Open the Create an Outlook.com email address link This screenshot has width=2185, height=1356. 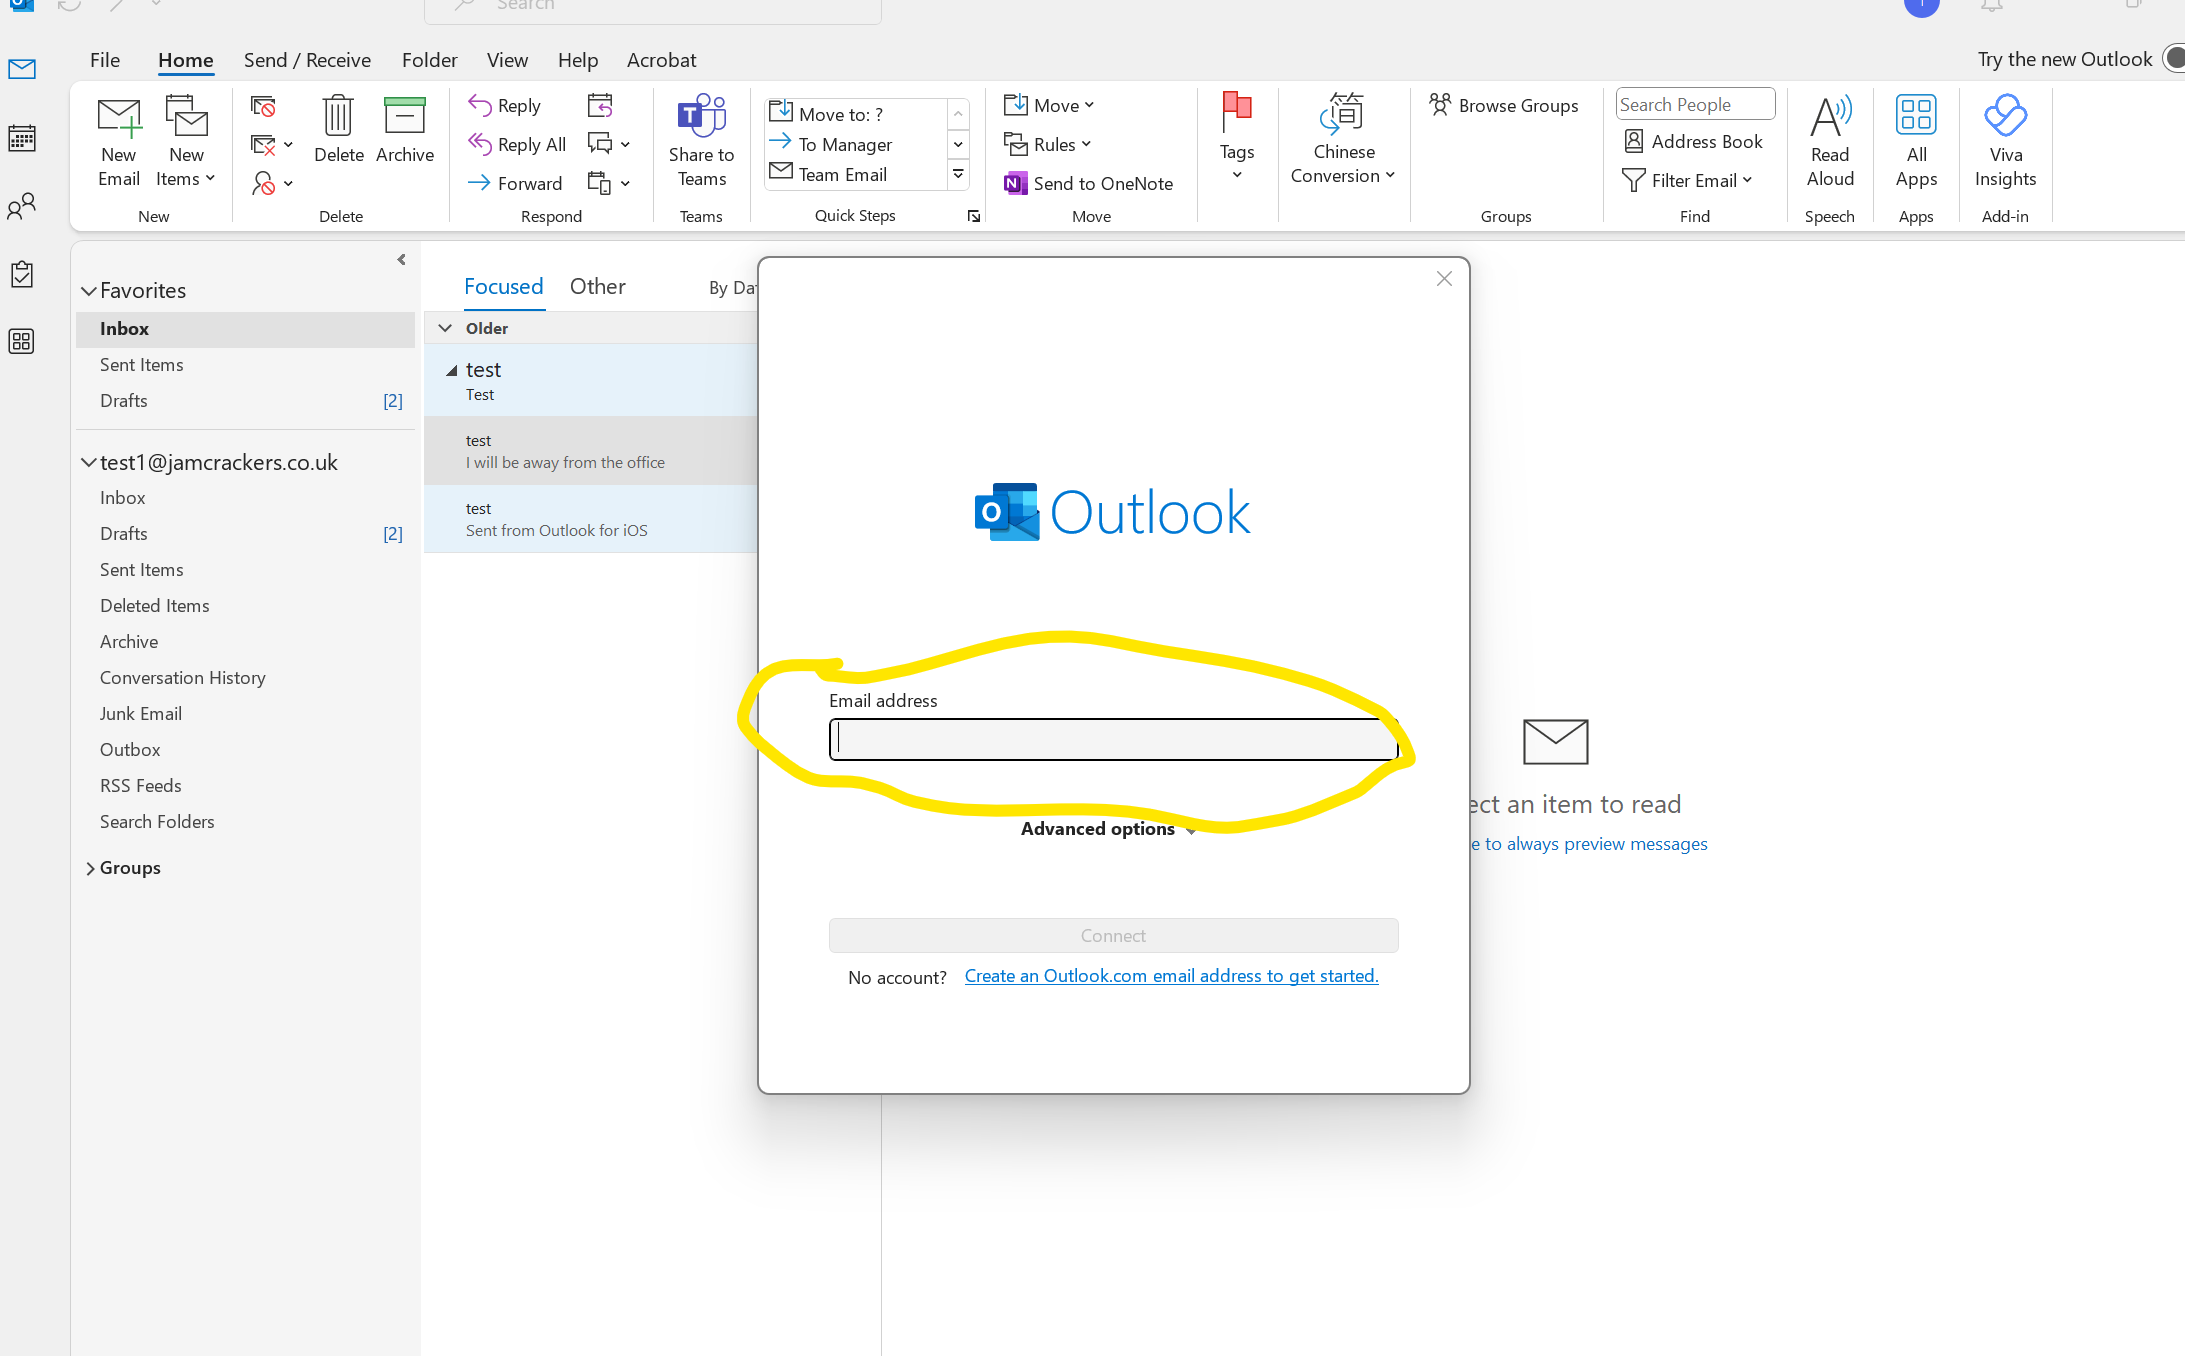tap(1170, 976)
